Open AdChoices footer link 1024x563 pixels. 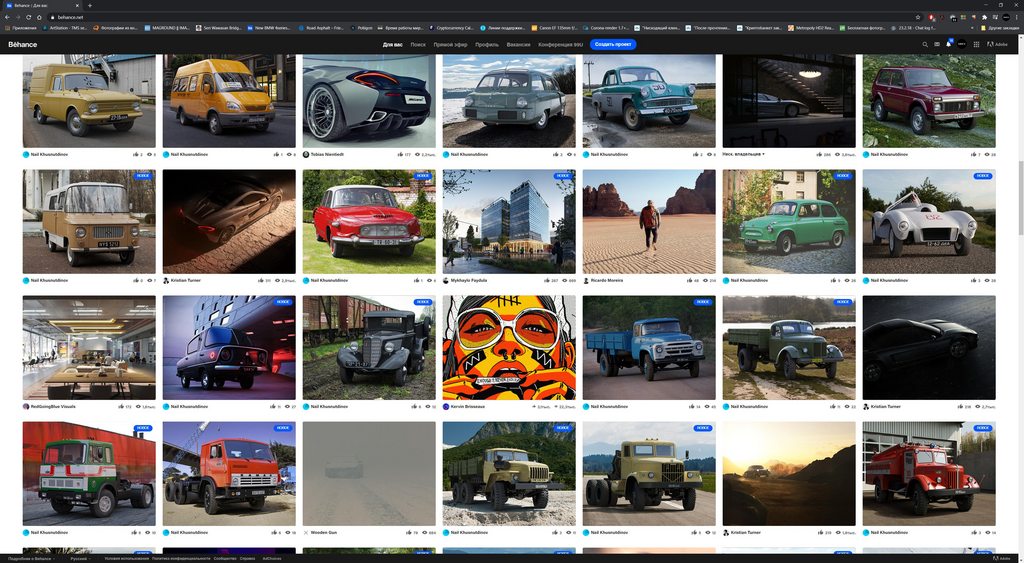(272, 558)
